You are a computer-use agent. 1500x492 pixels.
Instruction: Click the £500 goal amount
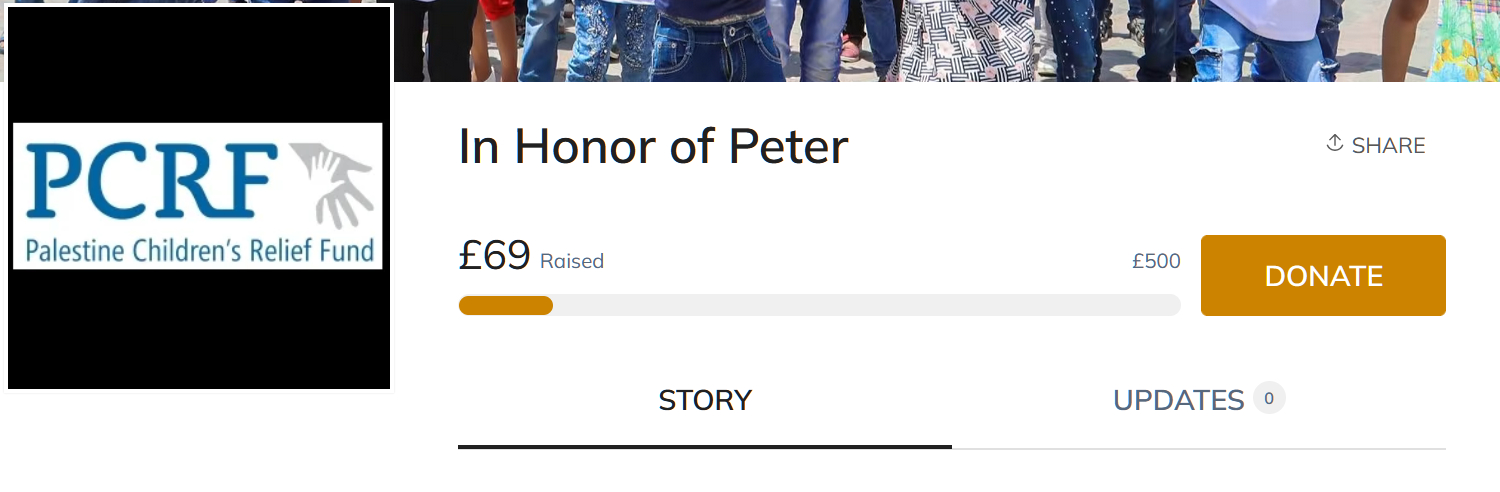click(x=1156, y=261)
